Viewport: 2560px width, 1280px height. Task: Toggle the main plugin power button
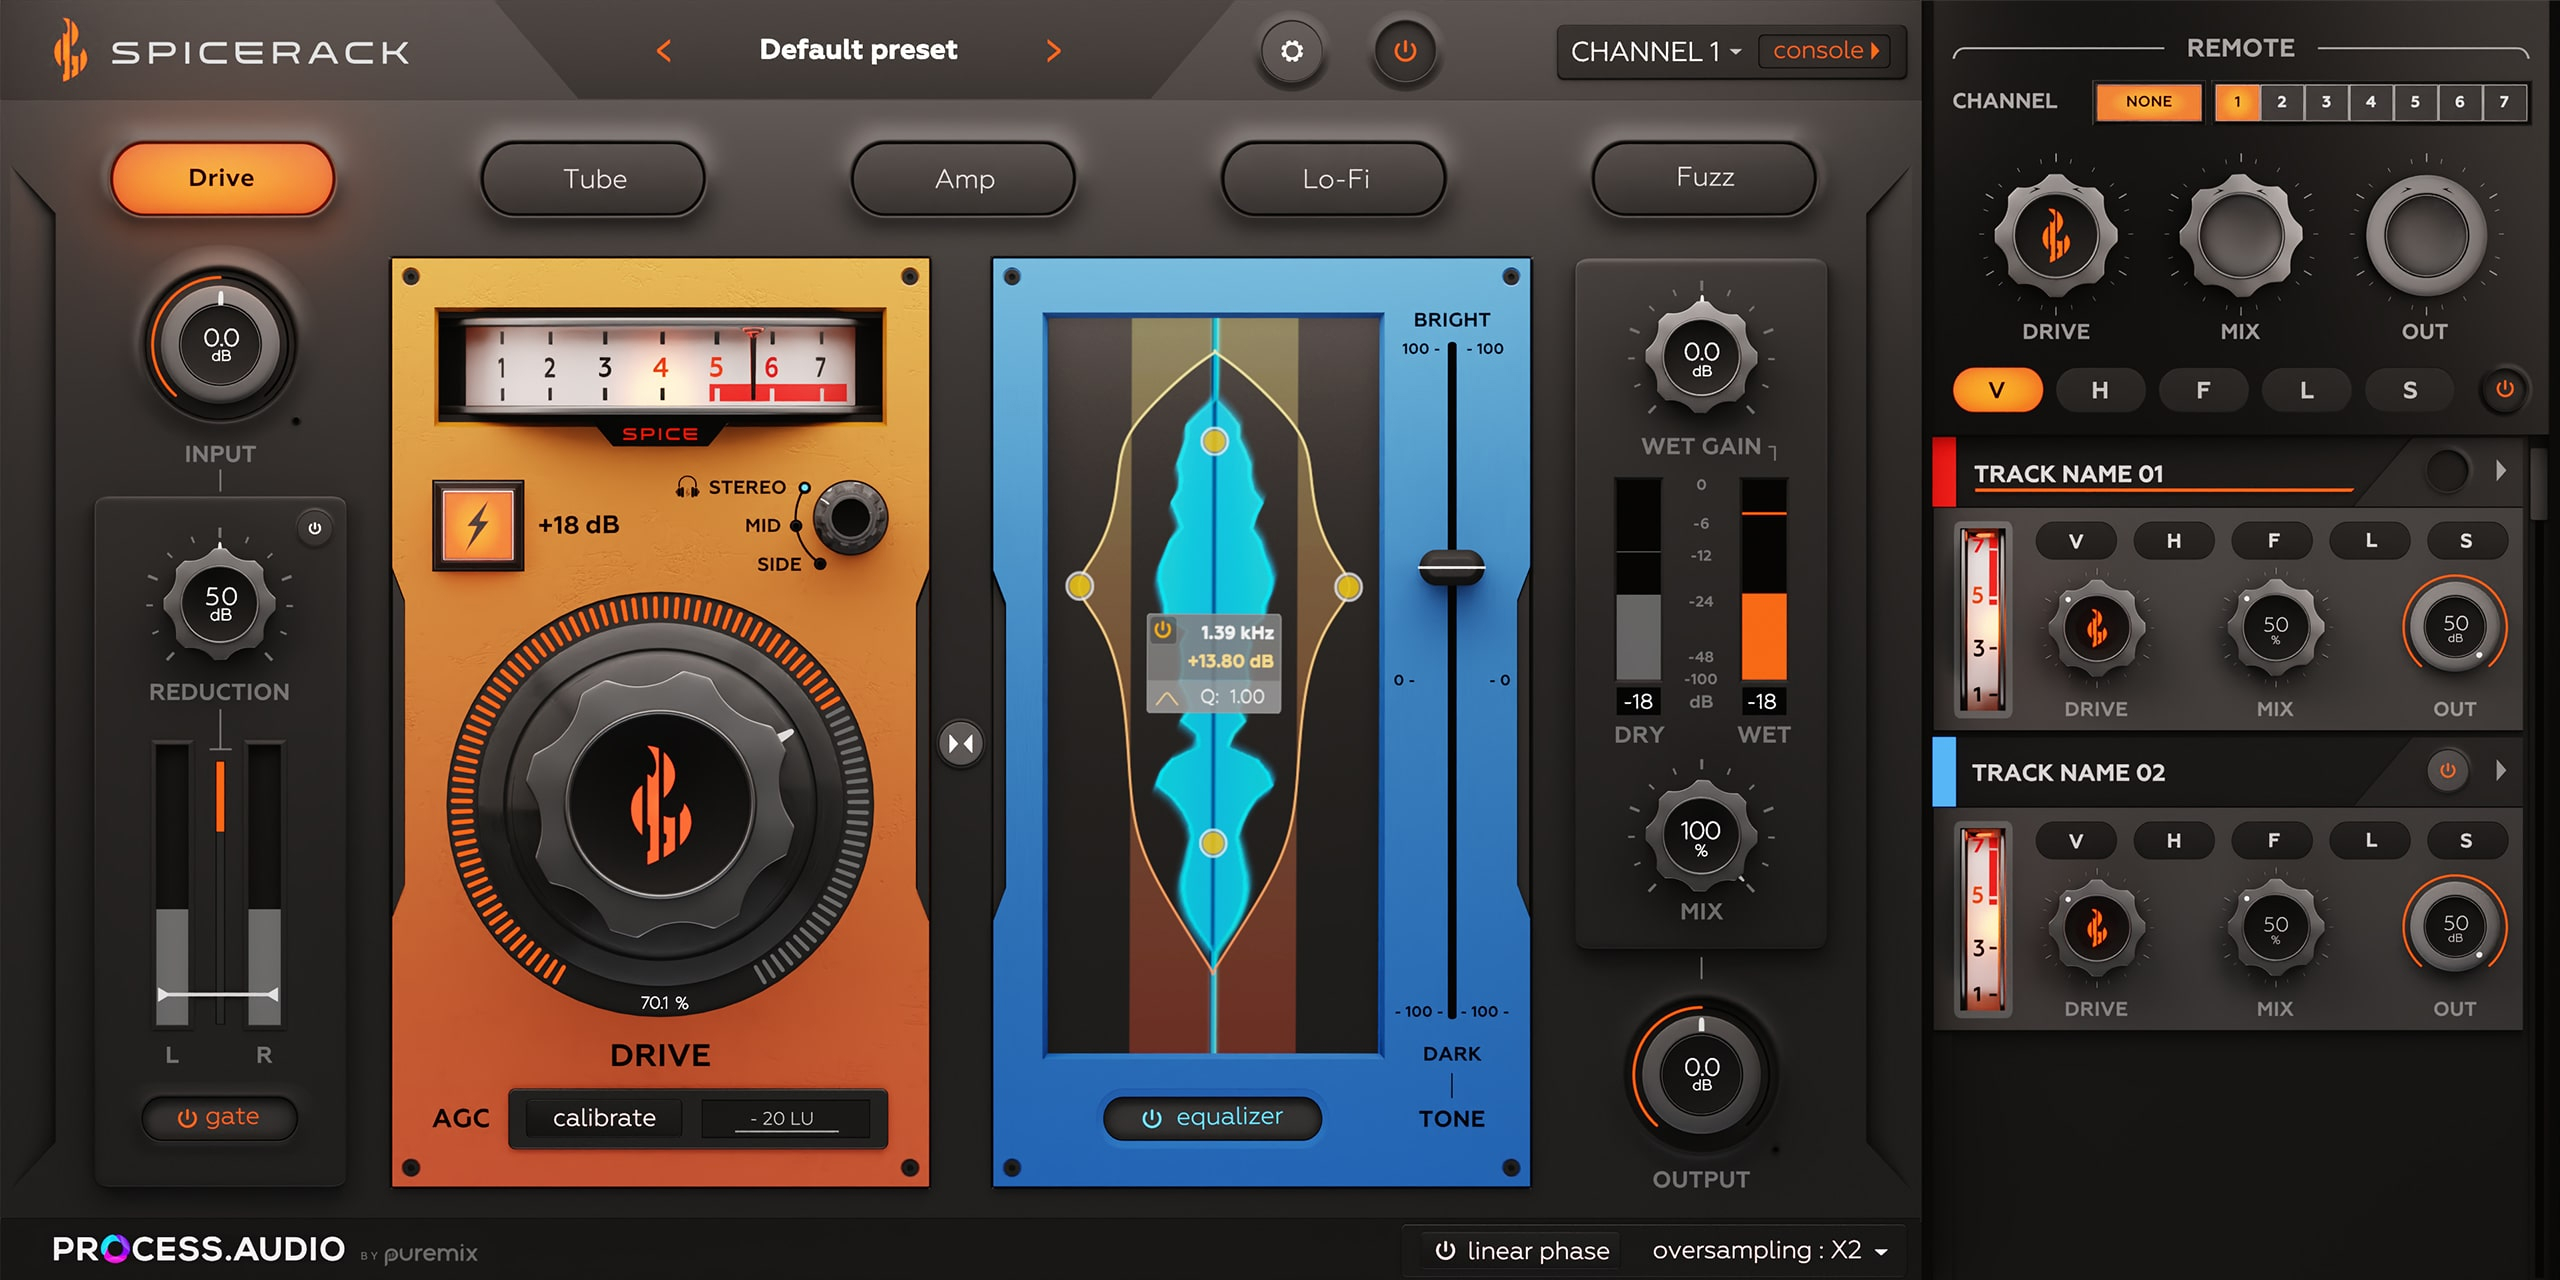pos(1405,51)
